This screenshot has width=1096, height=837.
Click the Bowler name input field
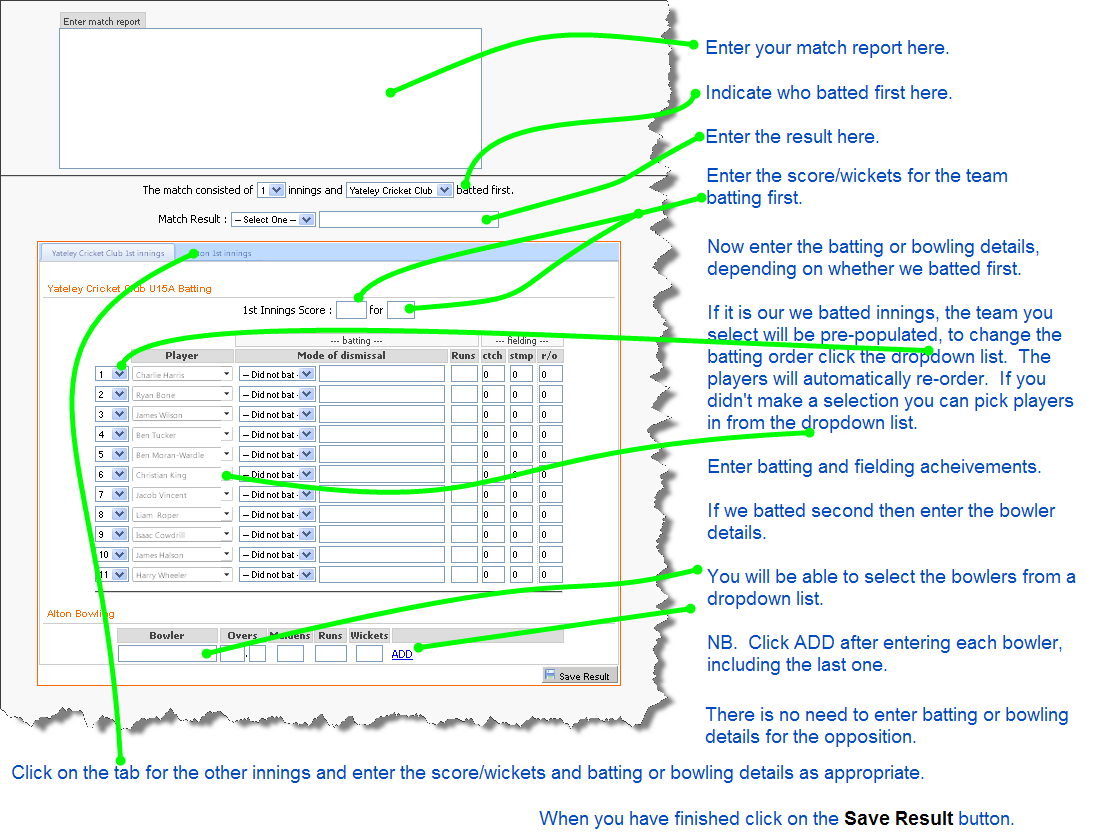[x=167, y=654]
